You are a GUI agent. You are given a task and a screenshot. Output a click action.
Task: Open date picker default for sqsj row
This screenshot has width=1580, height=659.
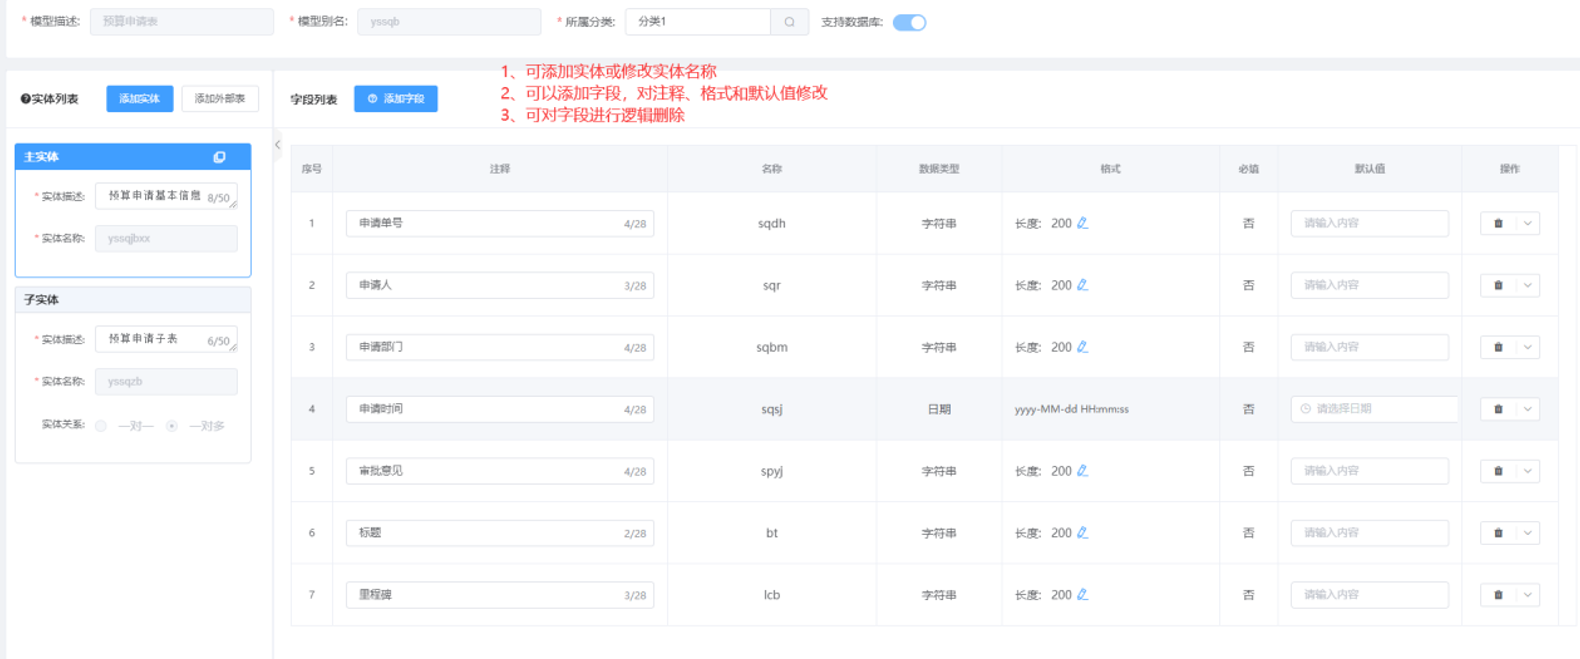click(x=1374, y=409)
